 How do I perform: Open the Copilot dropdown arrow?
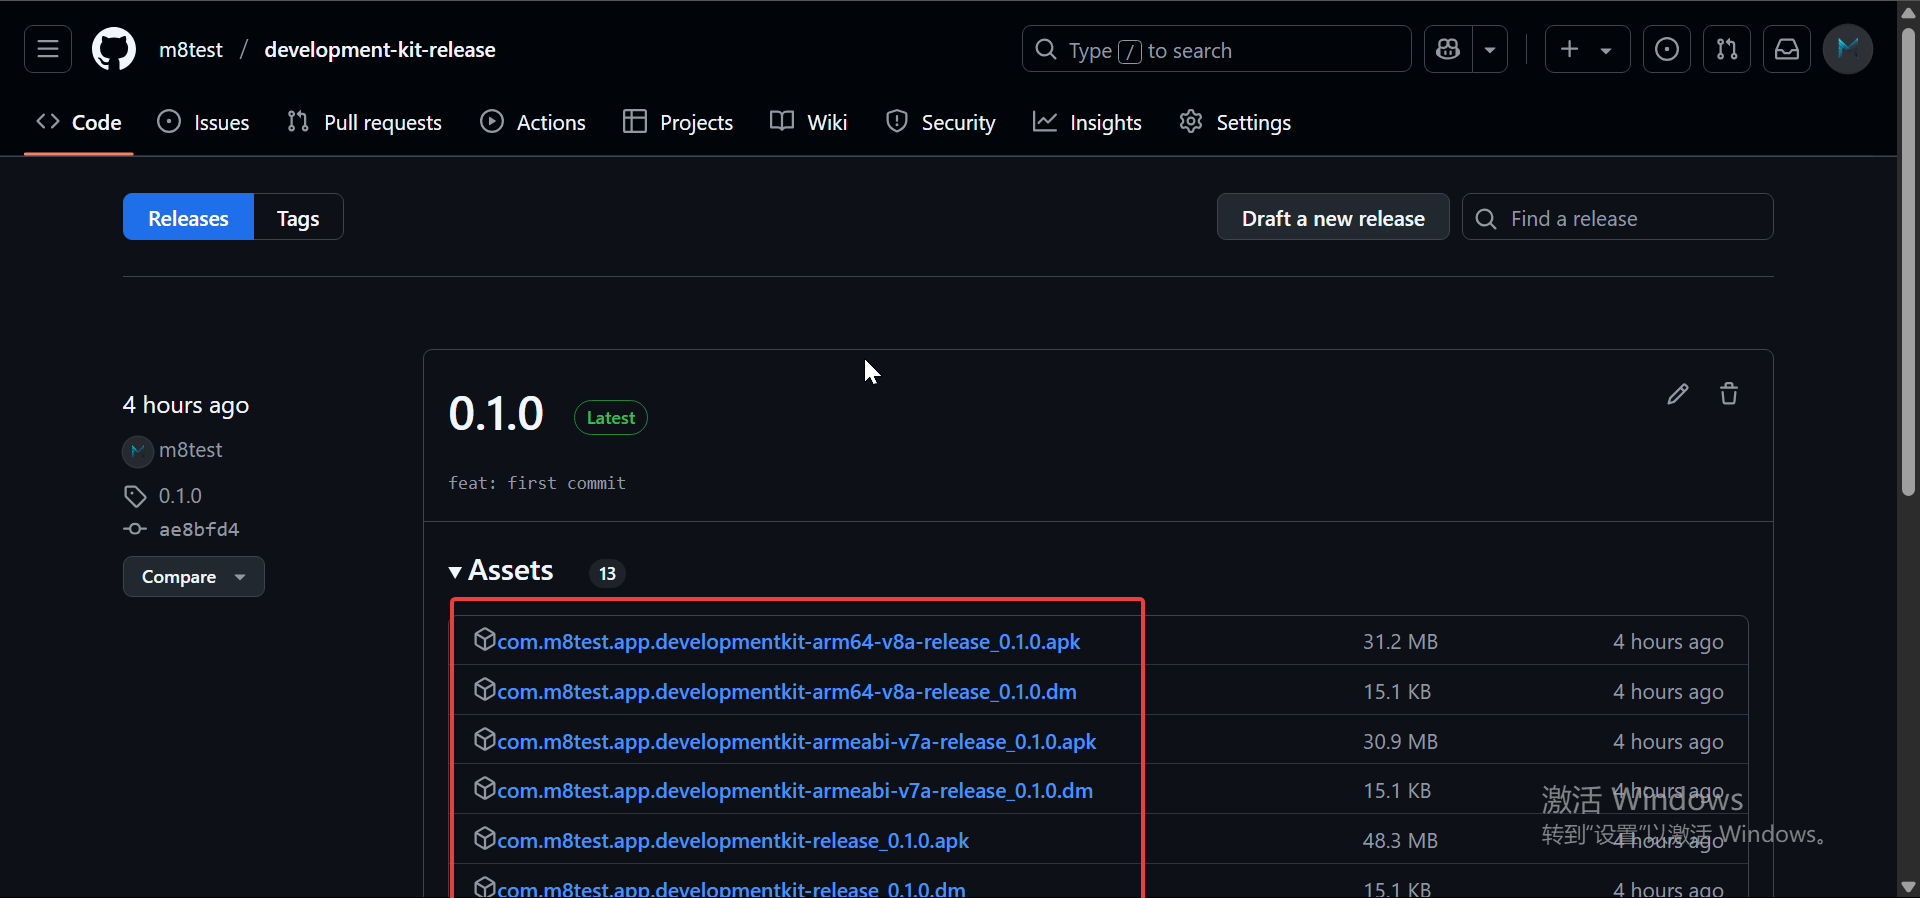coord(1490,49)
